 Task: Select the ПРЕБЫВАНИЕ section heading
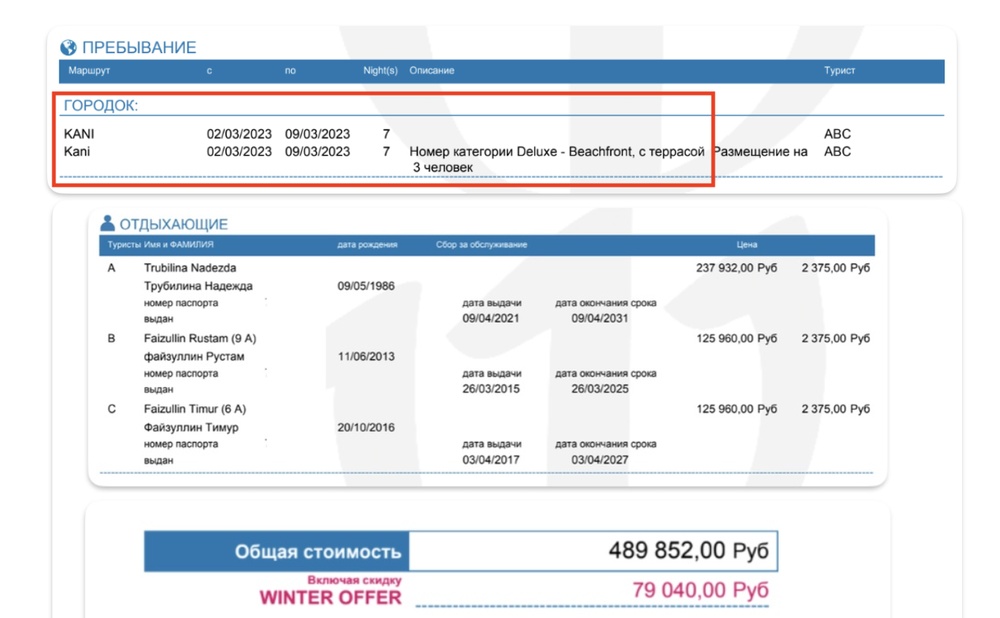coord(139,47)
